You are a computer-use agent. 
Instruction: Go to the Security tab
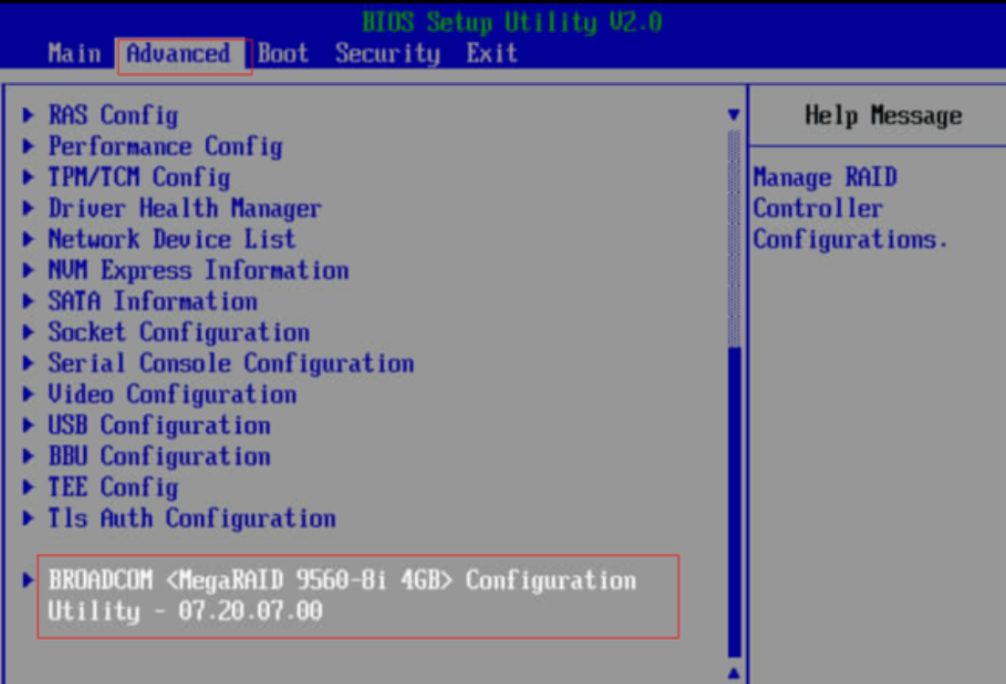pyautogui.click(x=388, y=54)
